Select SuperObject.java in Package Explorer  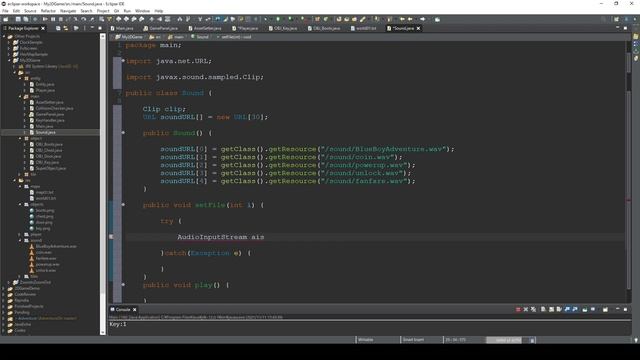click(48, 168)
